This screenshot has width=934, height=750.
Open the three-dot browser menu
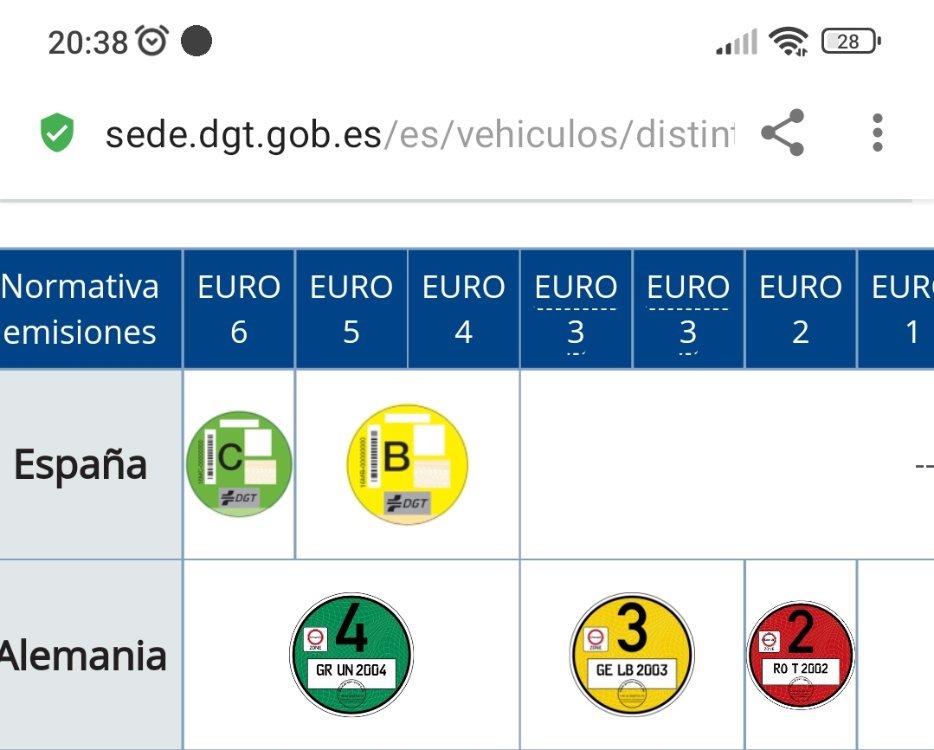click(x=877, y=133)
